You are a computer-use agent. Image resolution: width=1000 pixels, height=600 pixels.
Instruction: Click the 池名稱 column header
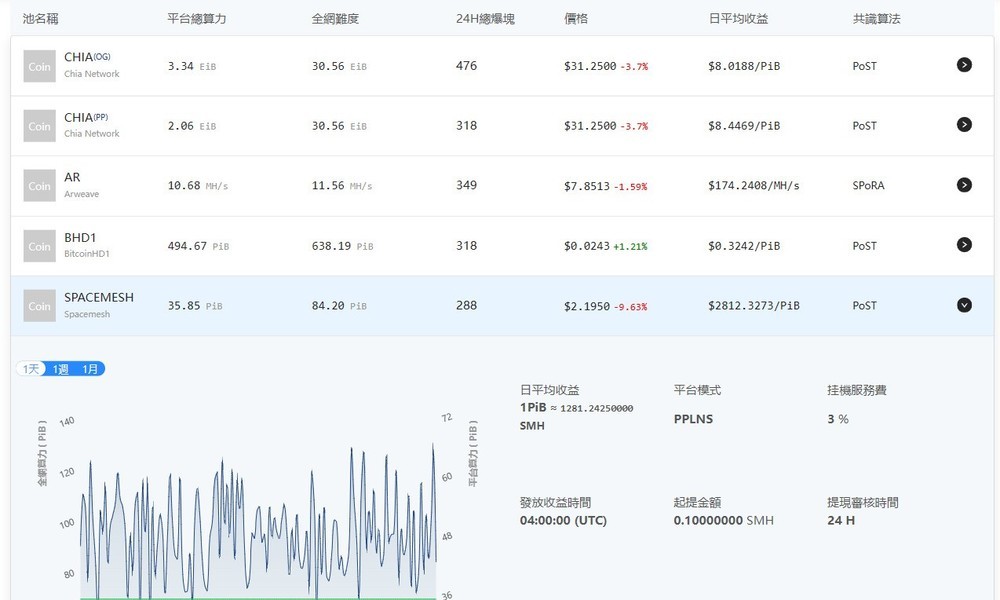click(x=40, y=19)
